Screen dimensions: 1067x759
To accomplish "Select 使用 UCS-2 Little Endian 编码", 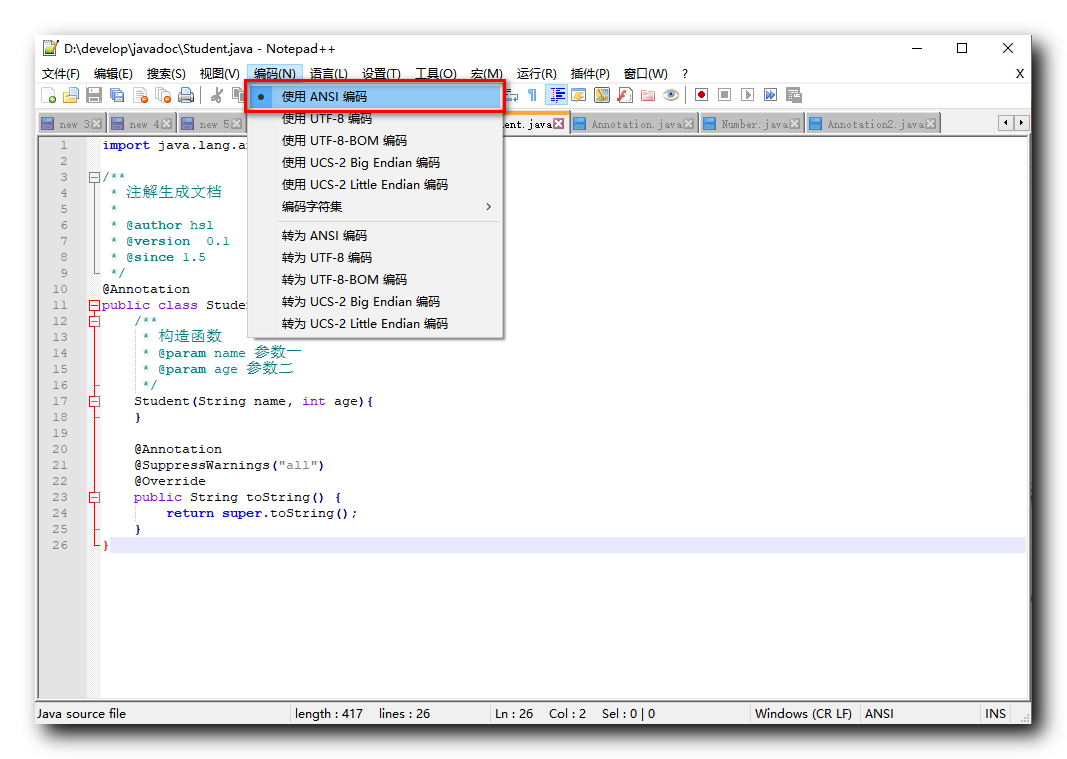I will (375, 184).
